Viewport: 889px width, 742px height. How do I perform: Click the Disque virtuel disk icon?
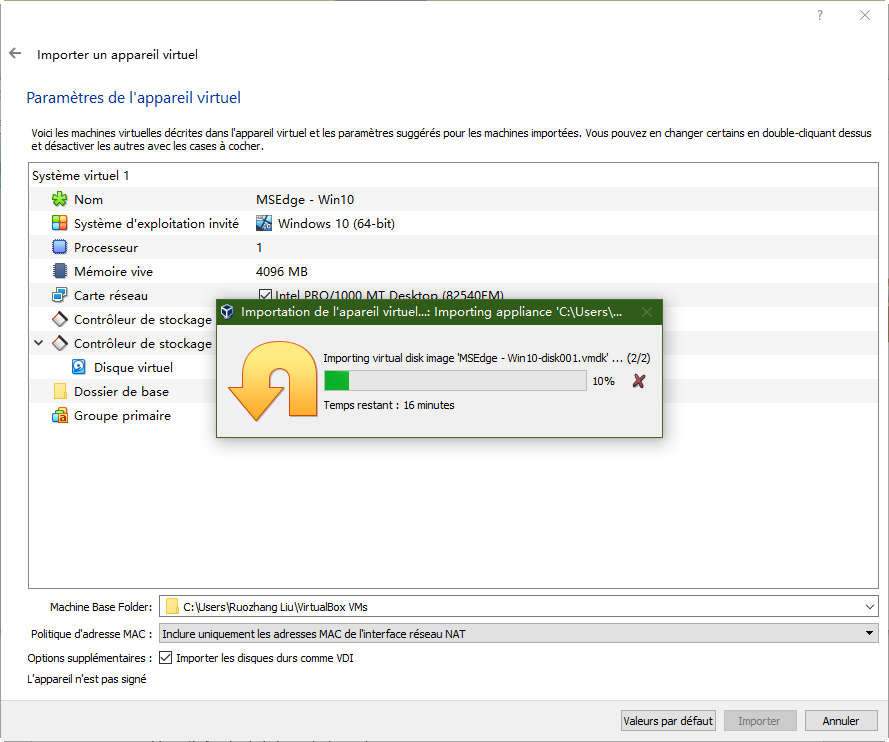[79, 367]
